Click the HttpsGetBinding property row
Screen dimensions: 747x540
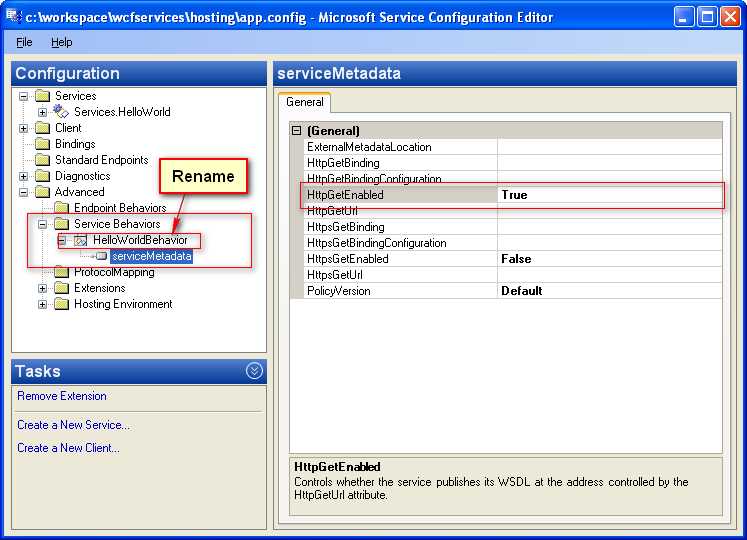pyautogui.click(x=512, y=227)
